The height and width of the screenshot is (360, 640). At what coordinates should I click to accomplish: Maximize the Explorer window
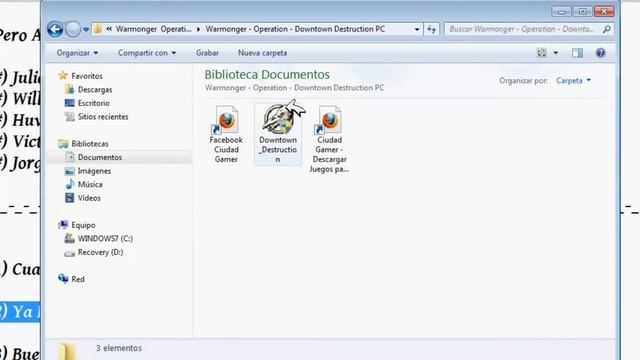click(x=582, y=11)
